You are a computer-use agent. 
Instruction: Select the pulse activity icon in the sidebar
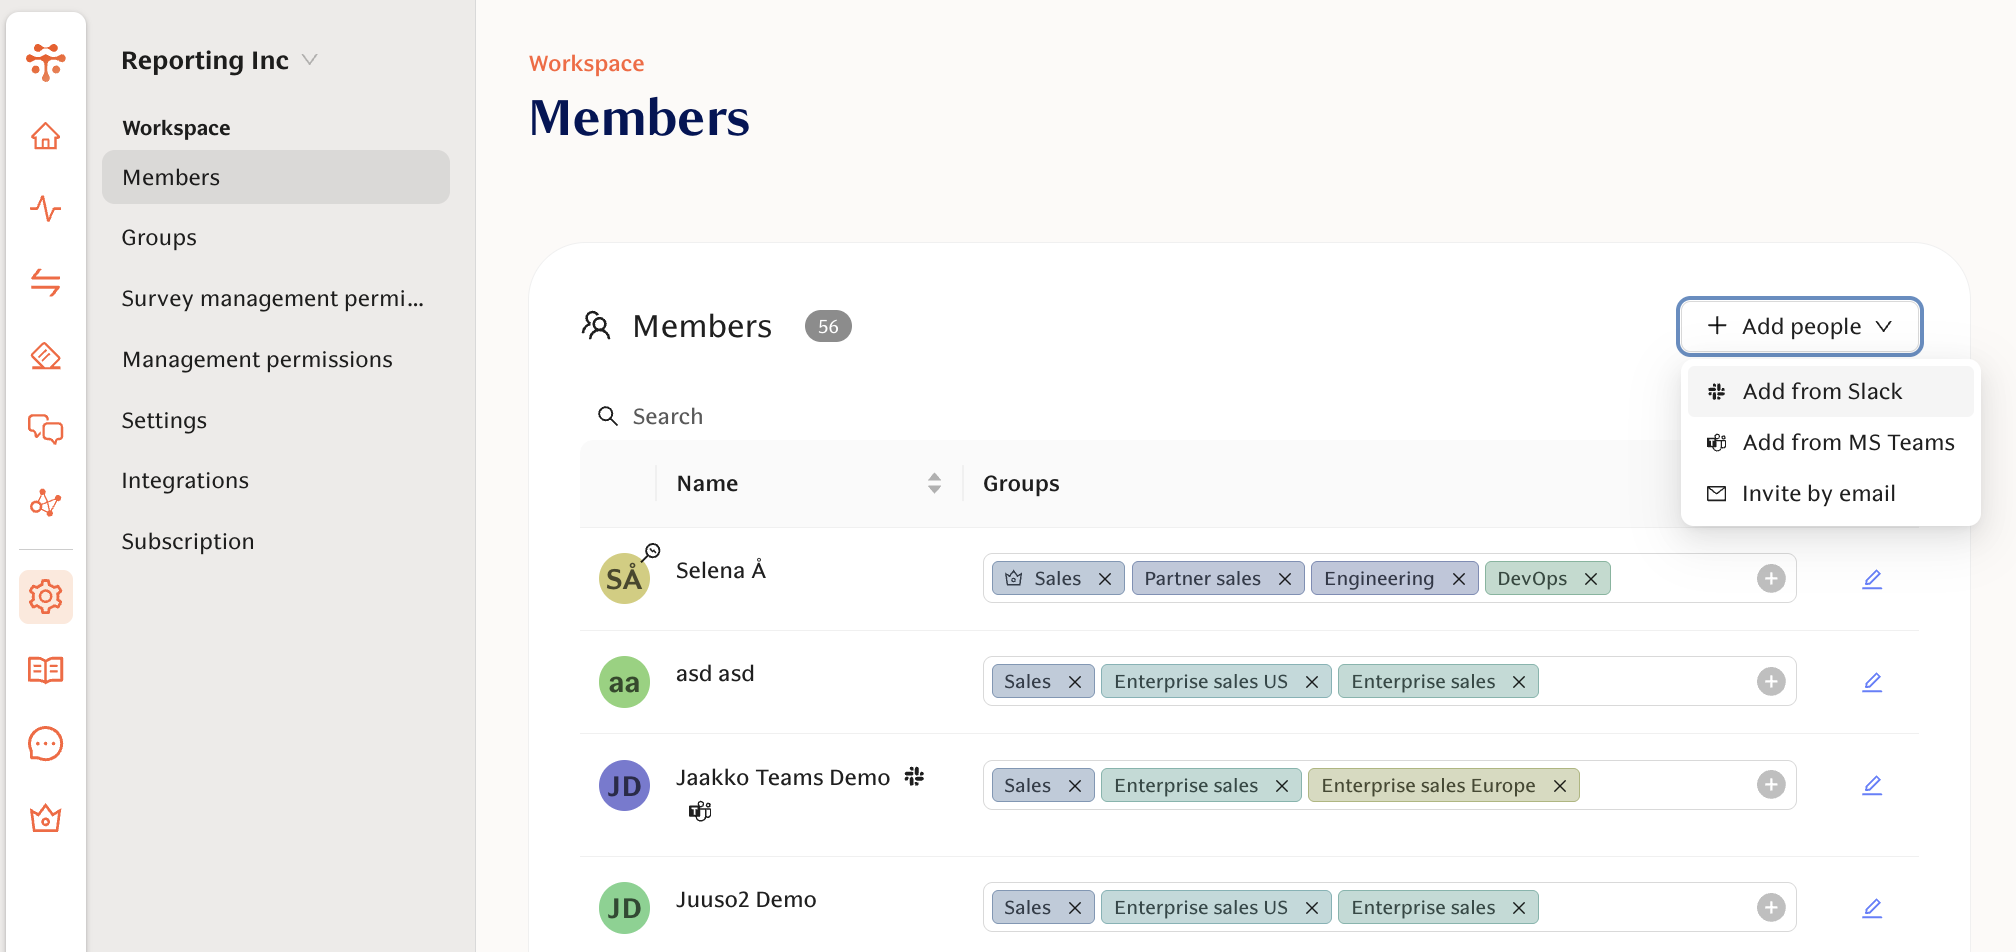(46, 210)
